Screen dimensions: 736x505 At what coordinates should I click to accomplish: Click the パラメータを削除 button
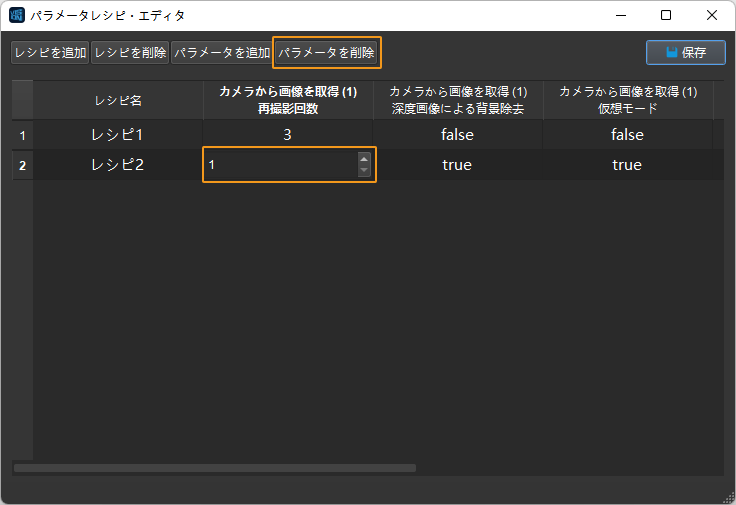point(326,53)
